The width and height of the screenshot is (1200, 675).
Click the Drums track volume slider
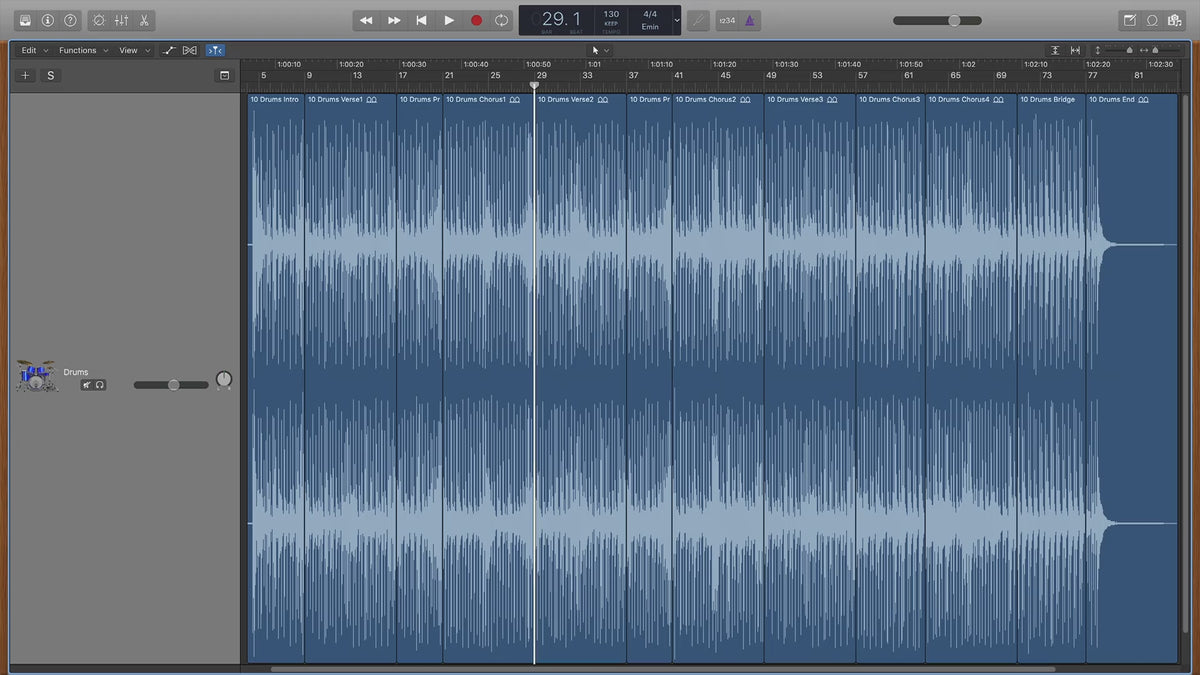172,385
